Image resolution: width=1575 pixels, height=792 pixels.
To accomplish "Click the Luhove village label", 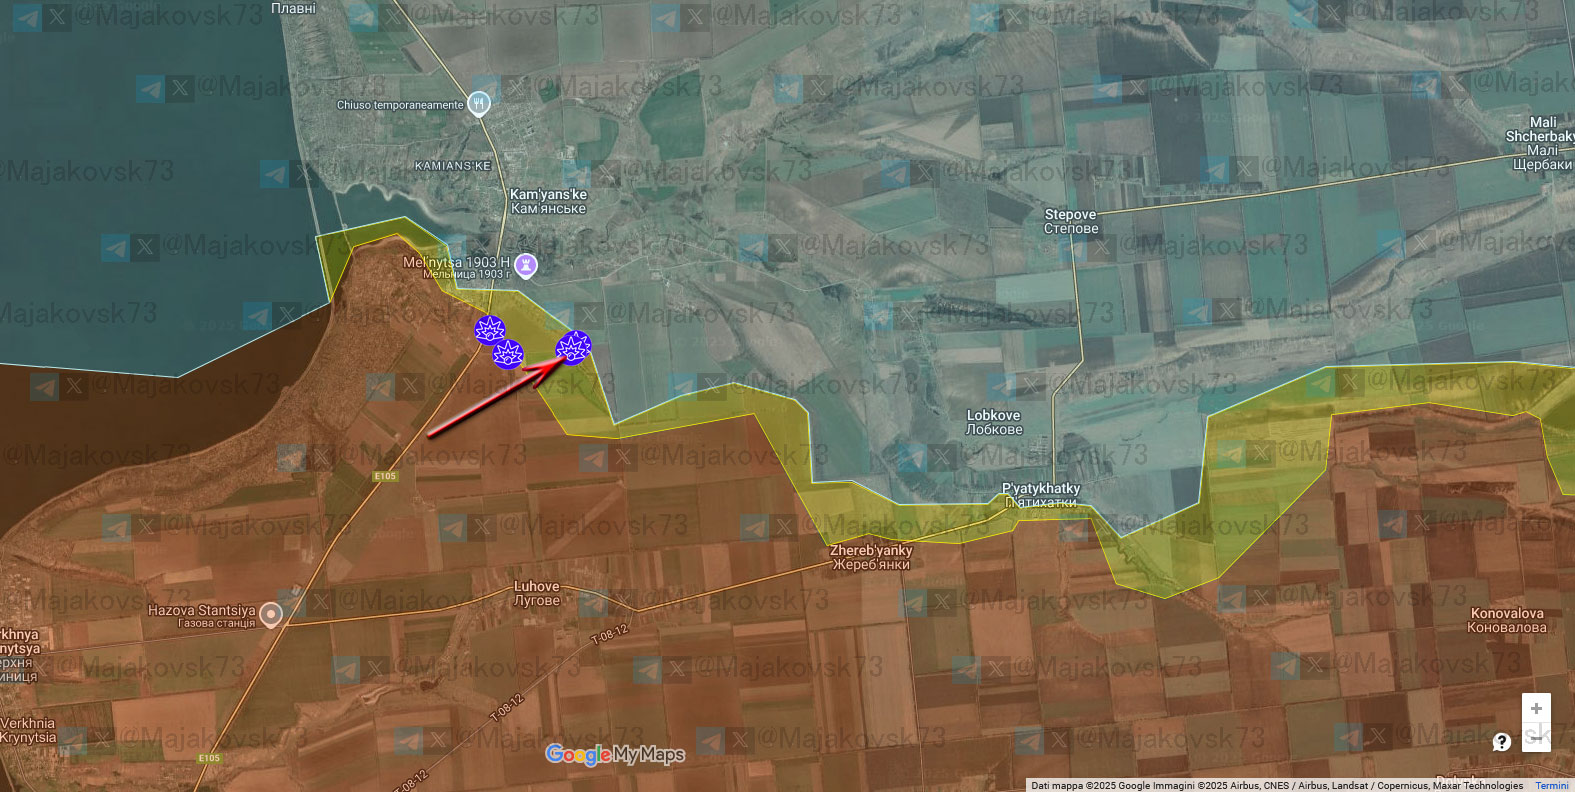I will click(537, 593).
